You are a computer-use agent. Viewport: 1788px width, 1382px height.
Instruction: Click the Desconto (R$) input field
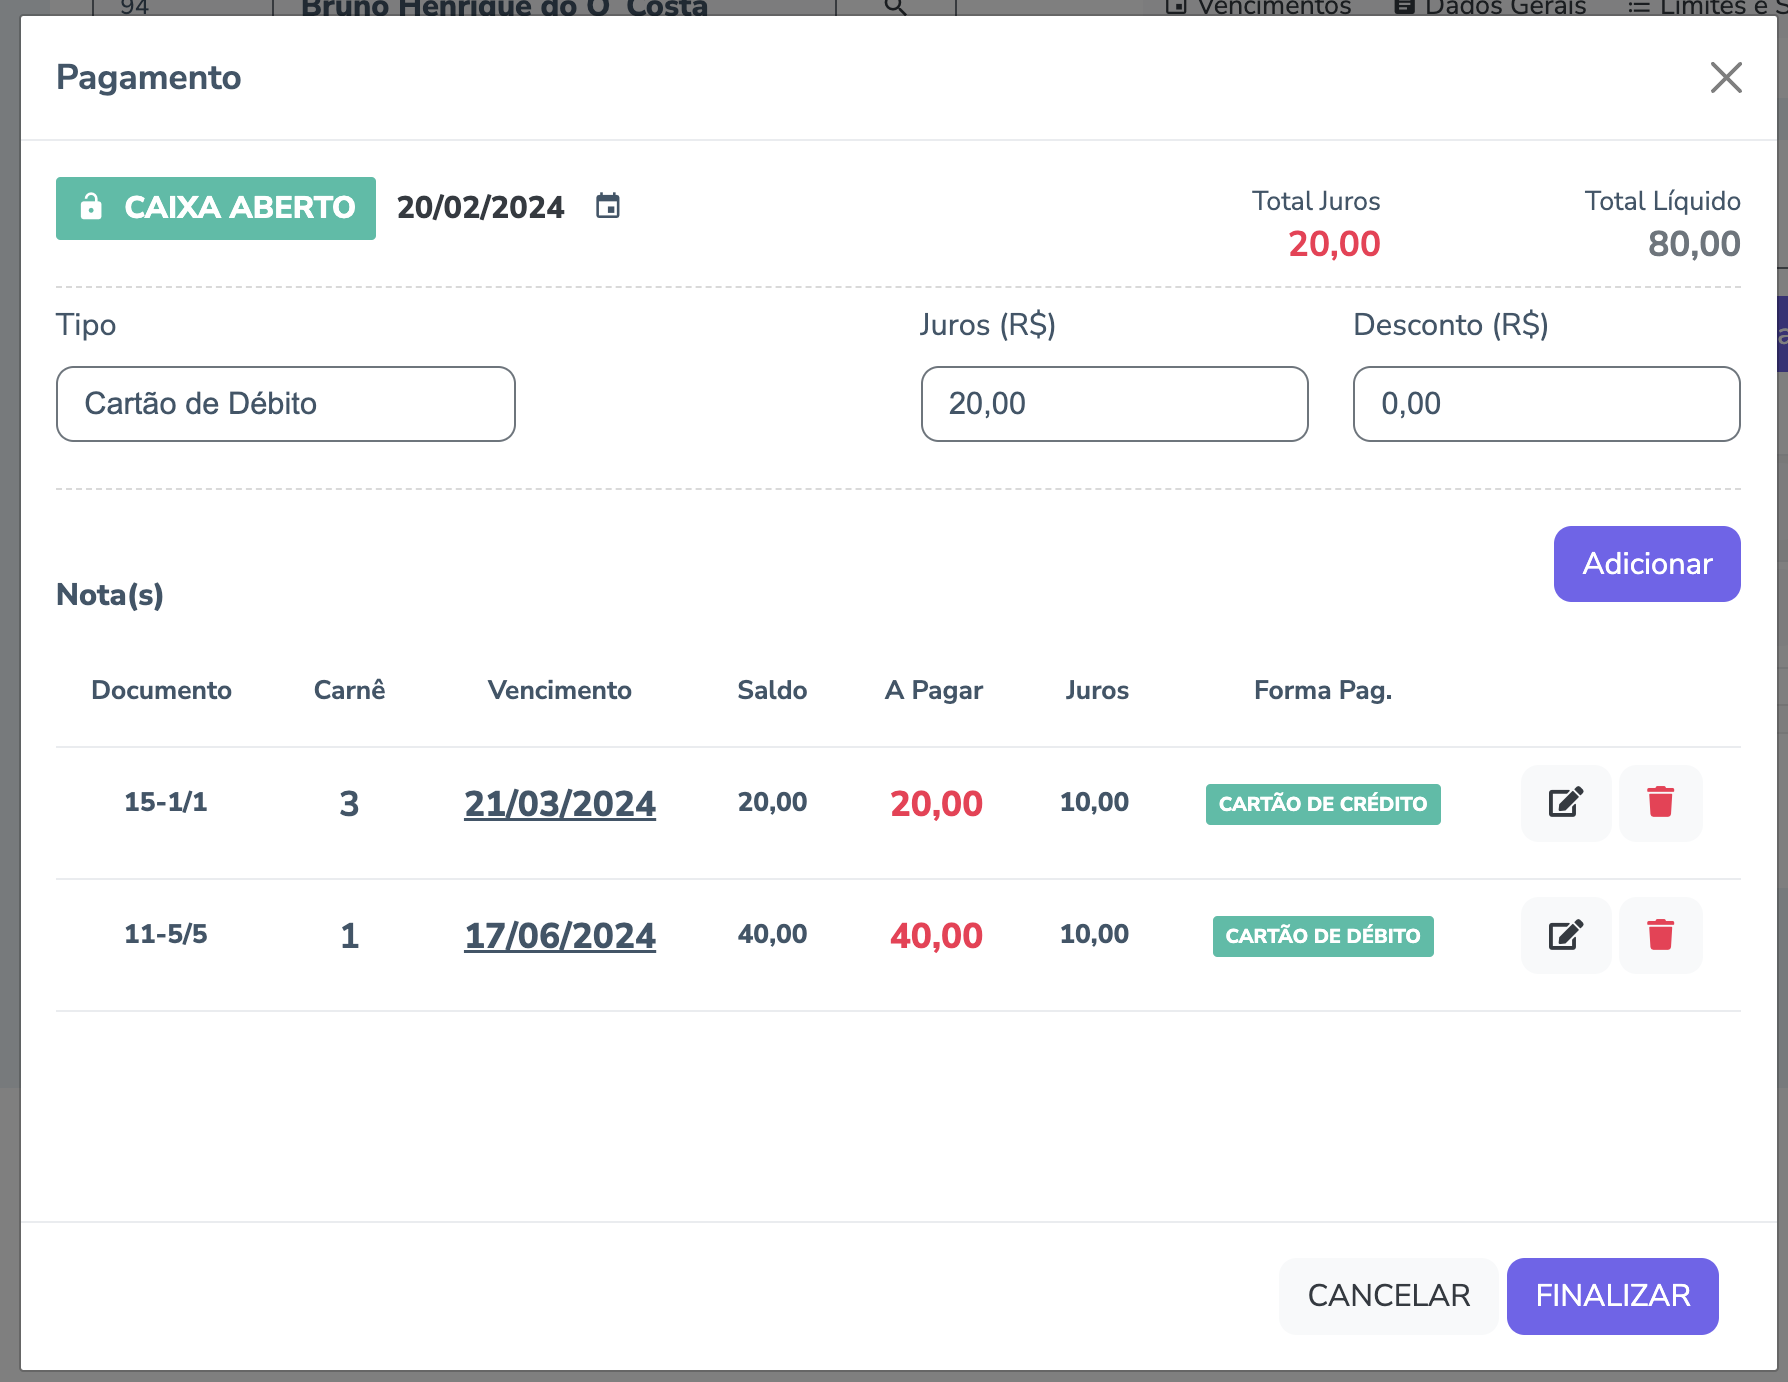1546,404
